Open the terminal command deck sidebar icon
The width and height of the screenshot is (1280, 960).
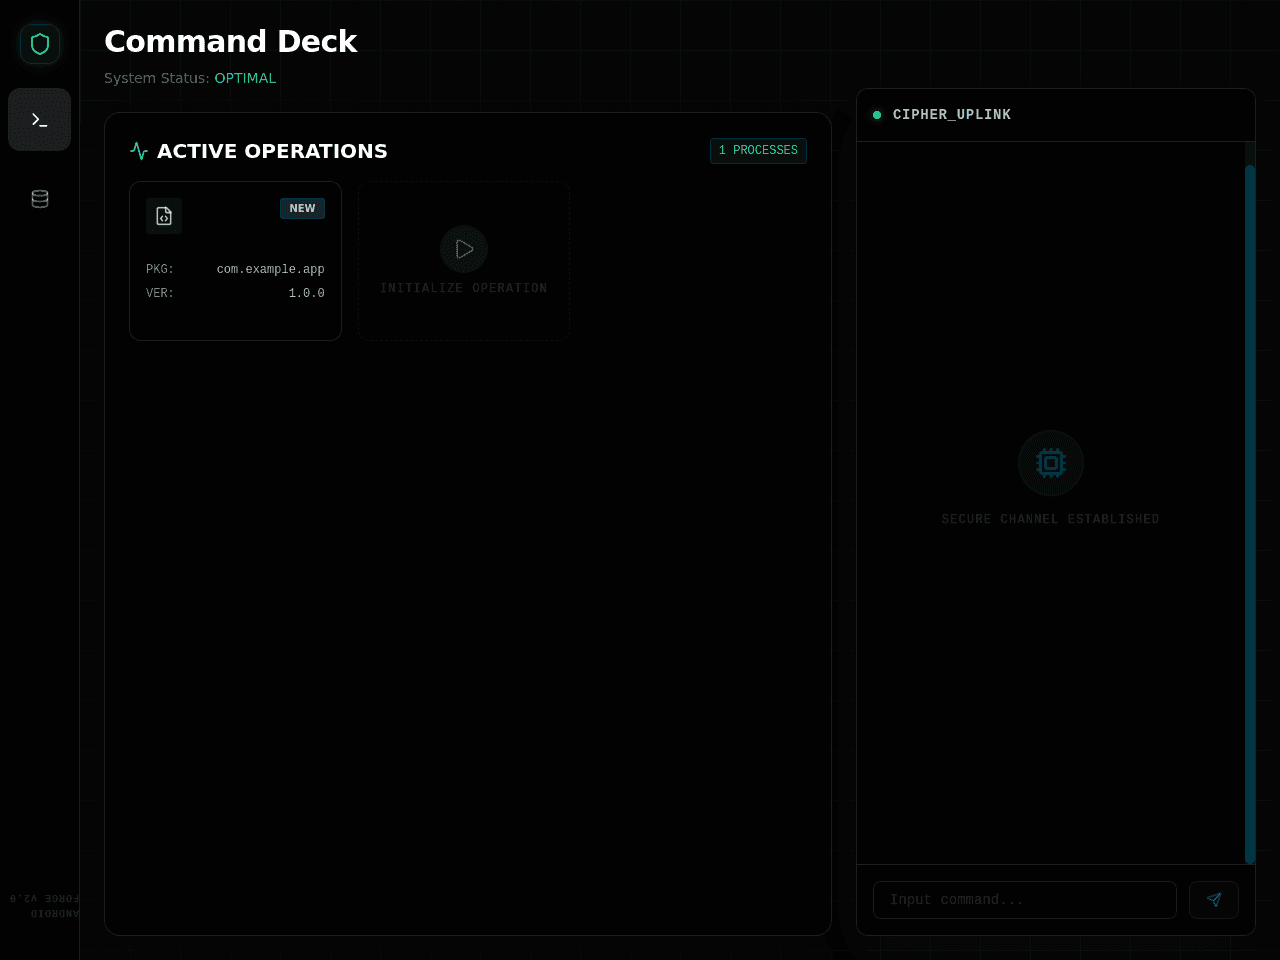[x=40, y=120]
